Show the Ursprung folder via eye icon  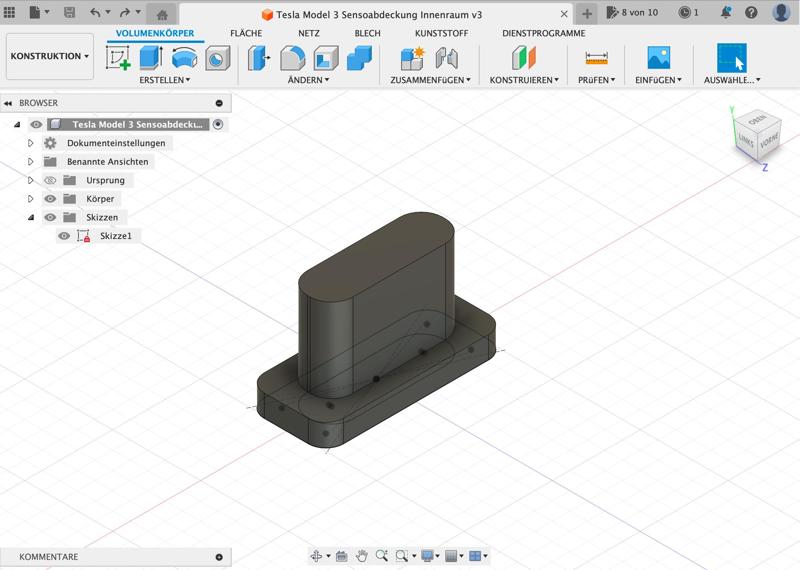click(x=50, y=181)
